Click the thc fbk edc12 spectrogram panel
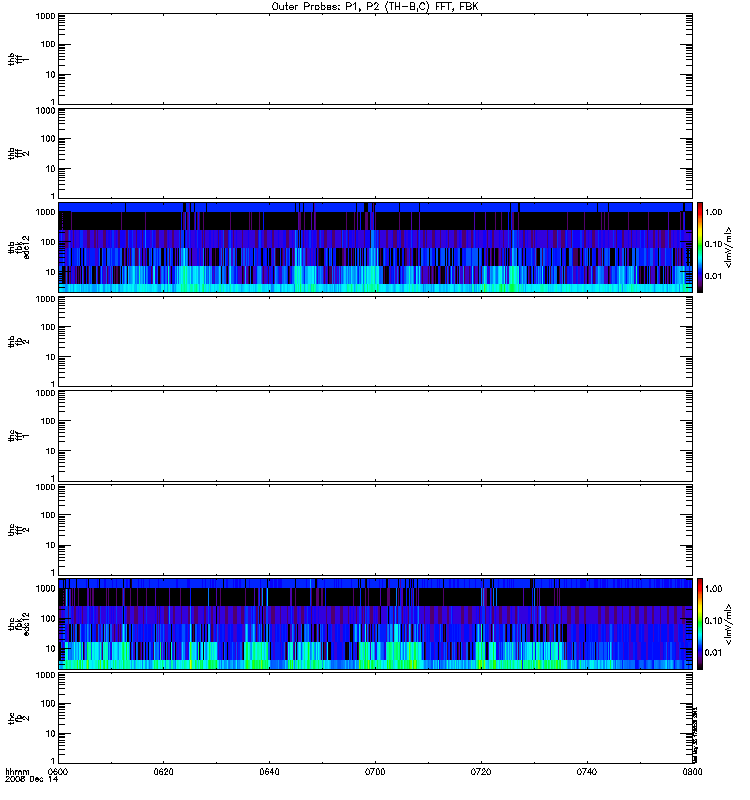Screen dimensions: 750x800 tap(375, 624)
